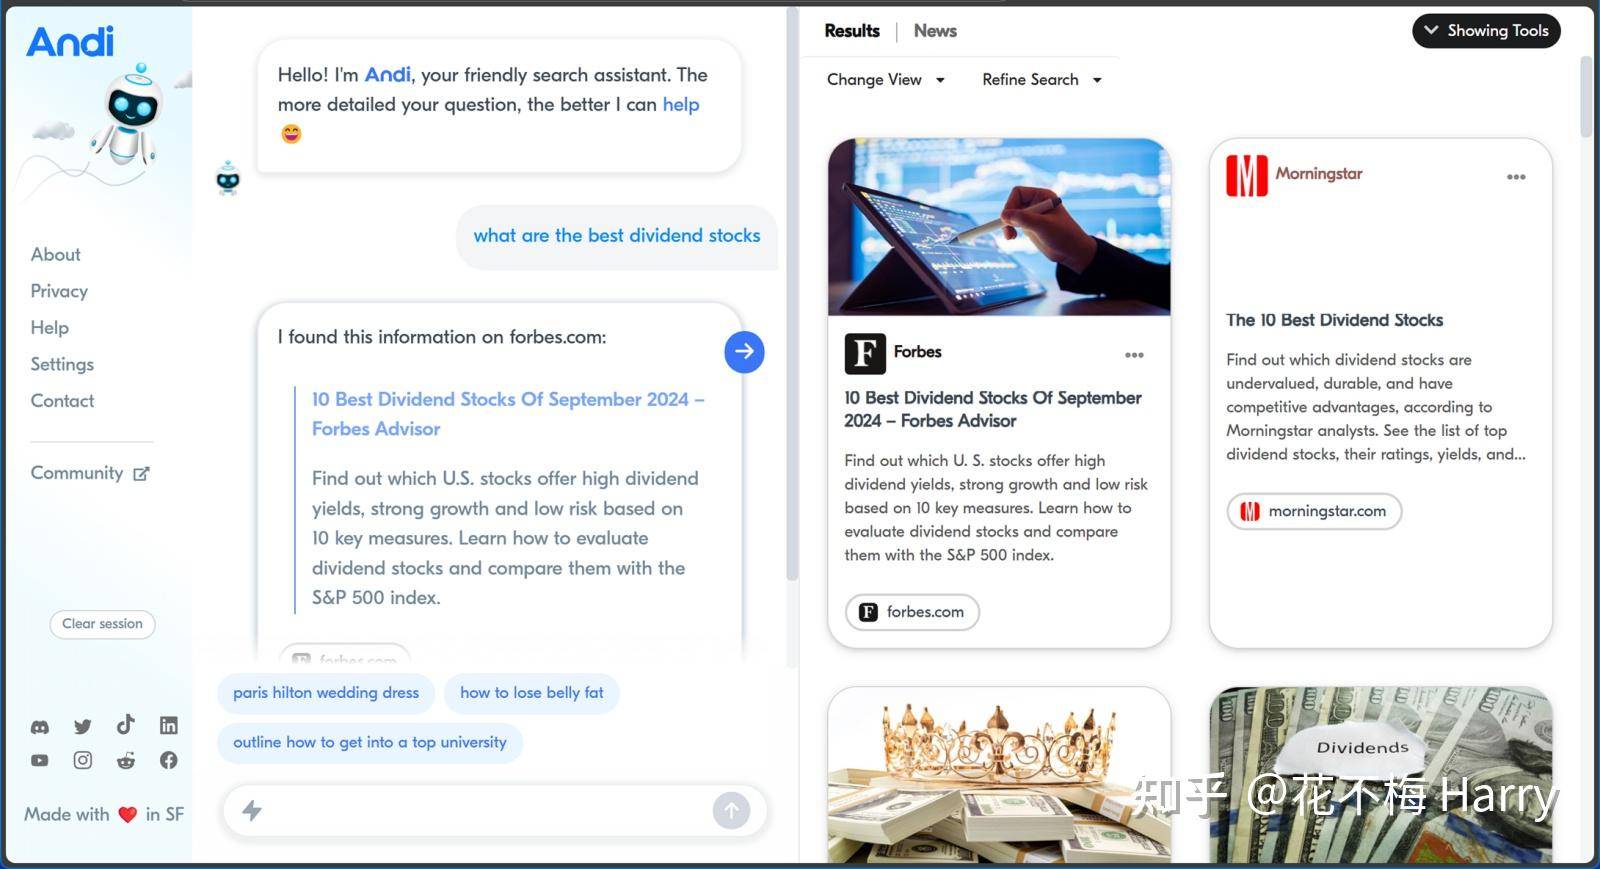Click the Morningstar card description text
Image resolution: width=1600 pixels, height=869 pixels.
[x=1376, y=407]
